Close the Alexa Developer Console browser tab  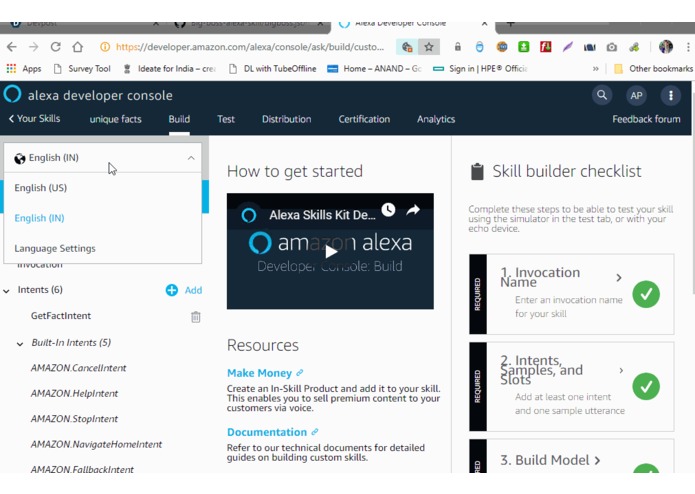coord(484,23)
